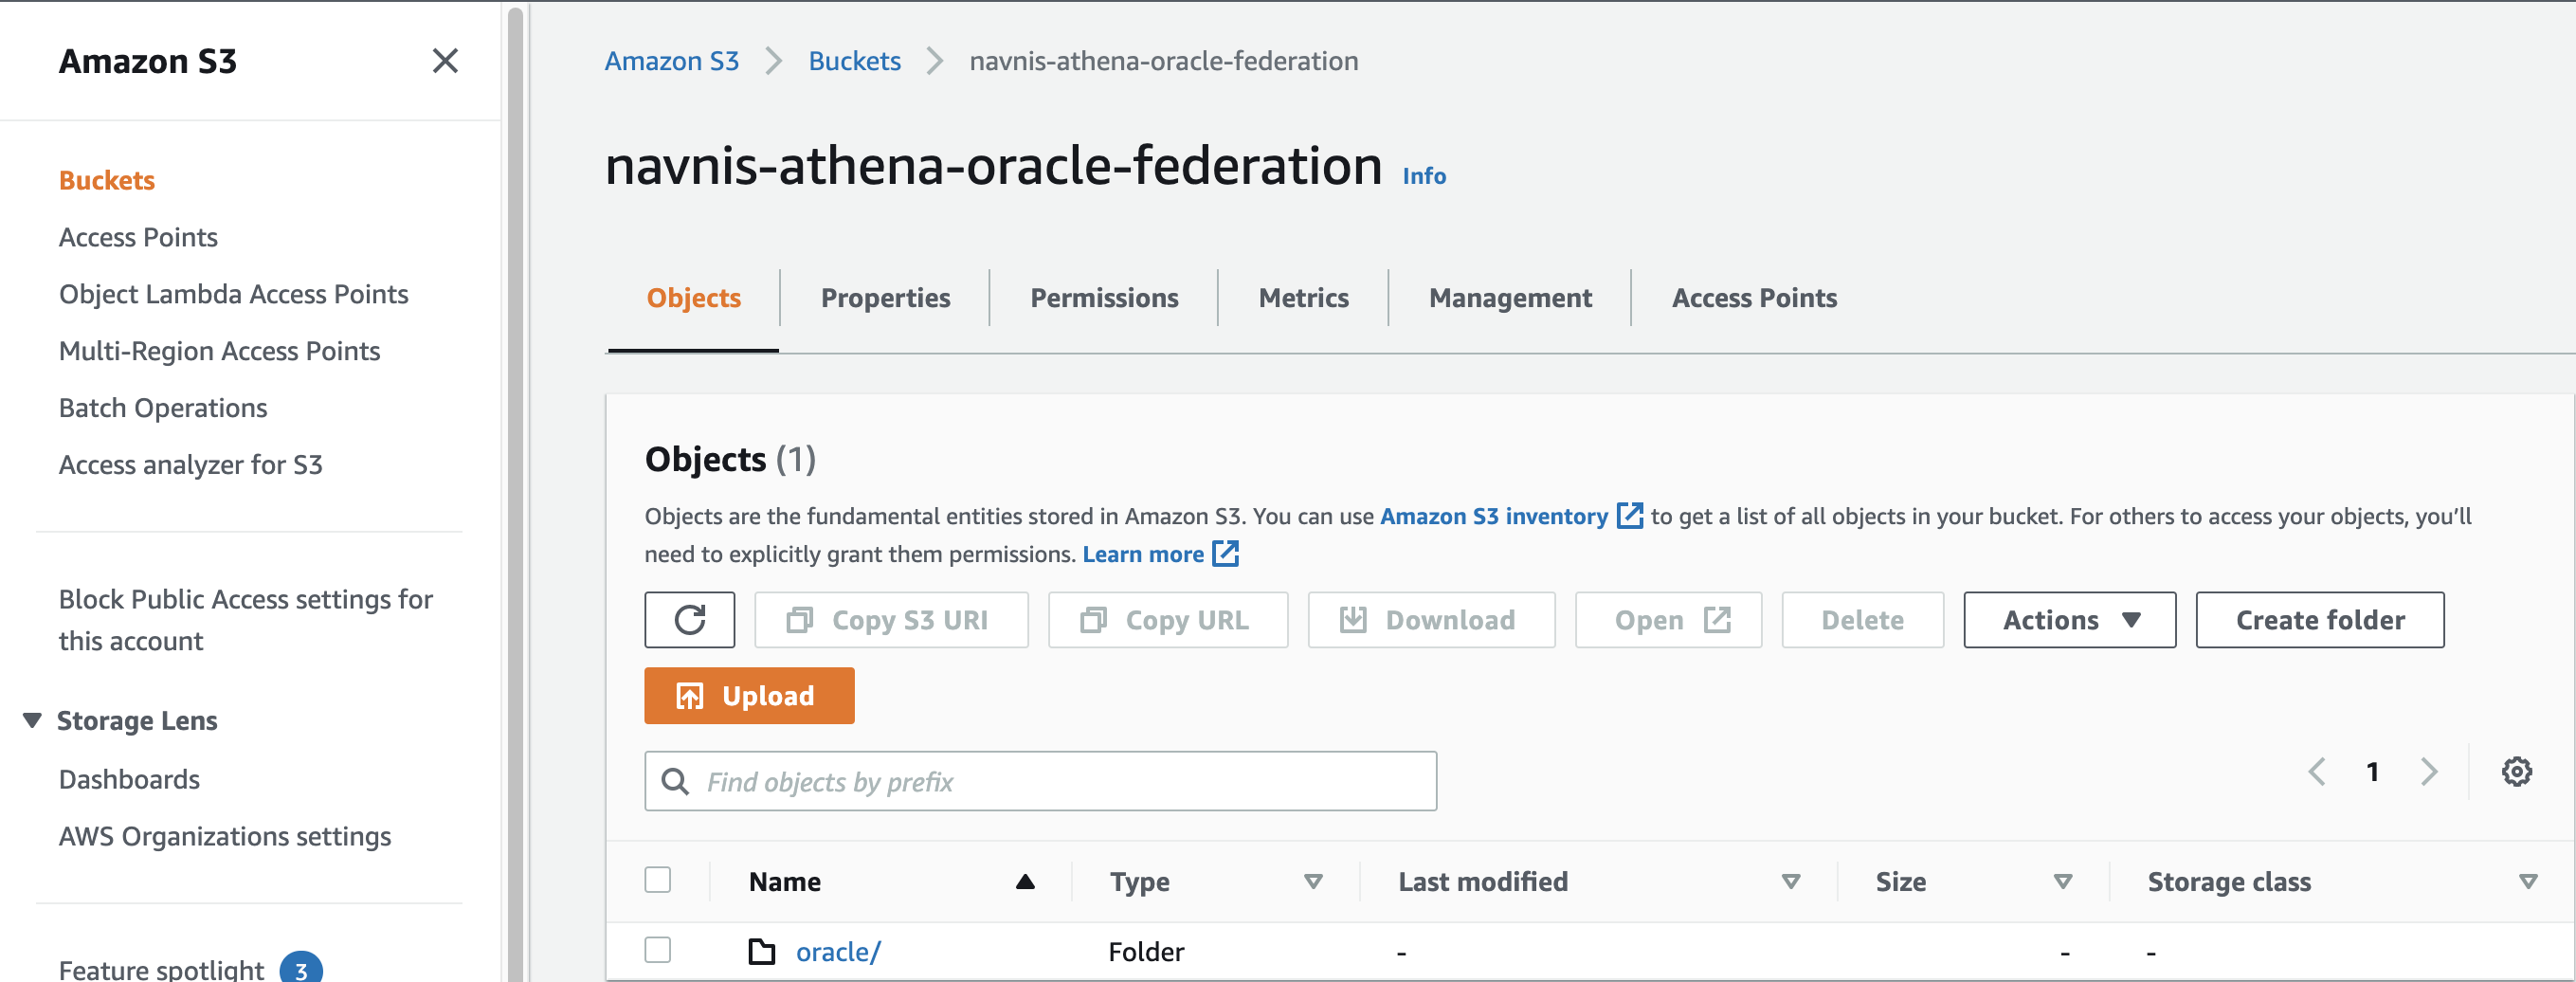Sort by the Type column arrow
Image resolution: width=2576 pixels, height=982 pixels.
pos(1313,881)
